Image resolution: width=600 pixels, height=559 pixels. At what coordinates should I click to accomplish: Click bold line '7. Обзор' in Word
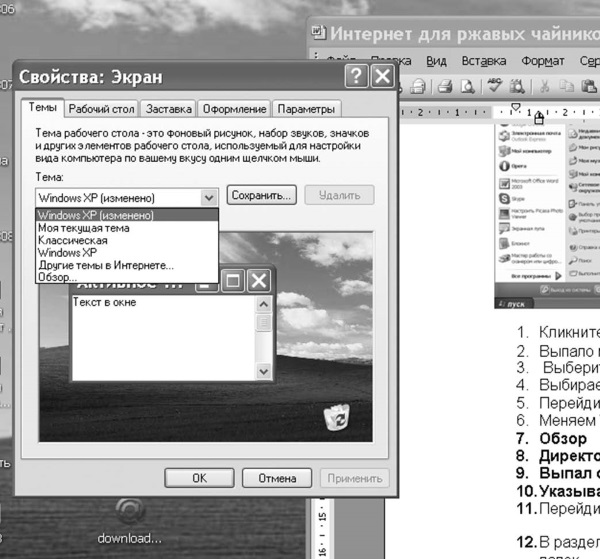[x=551, y=438]
